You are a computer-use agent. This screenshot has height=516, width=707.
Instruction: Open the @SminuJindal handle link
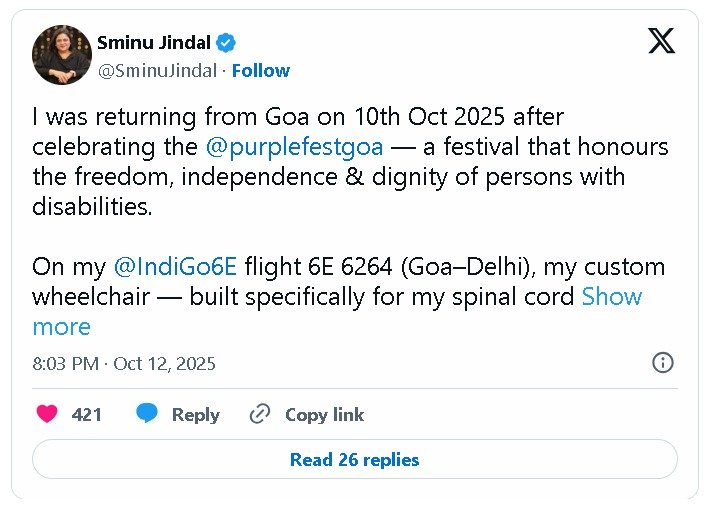coord(157,70)
